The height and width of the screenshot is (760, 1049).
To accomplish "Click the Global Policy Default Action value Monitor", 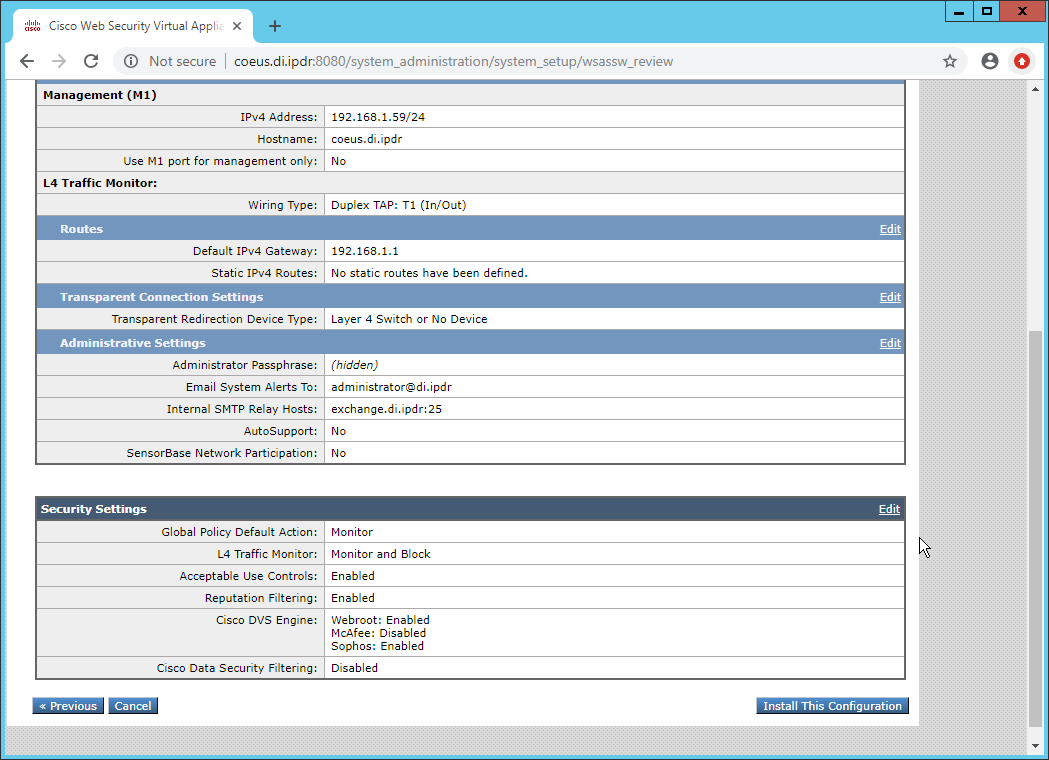I will point(352,533).
